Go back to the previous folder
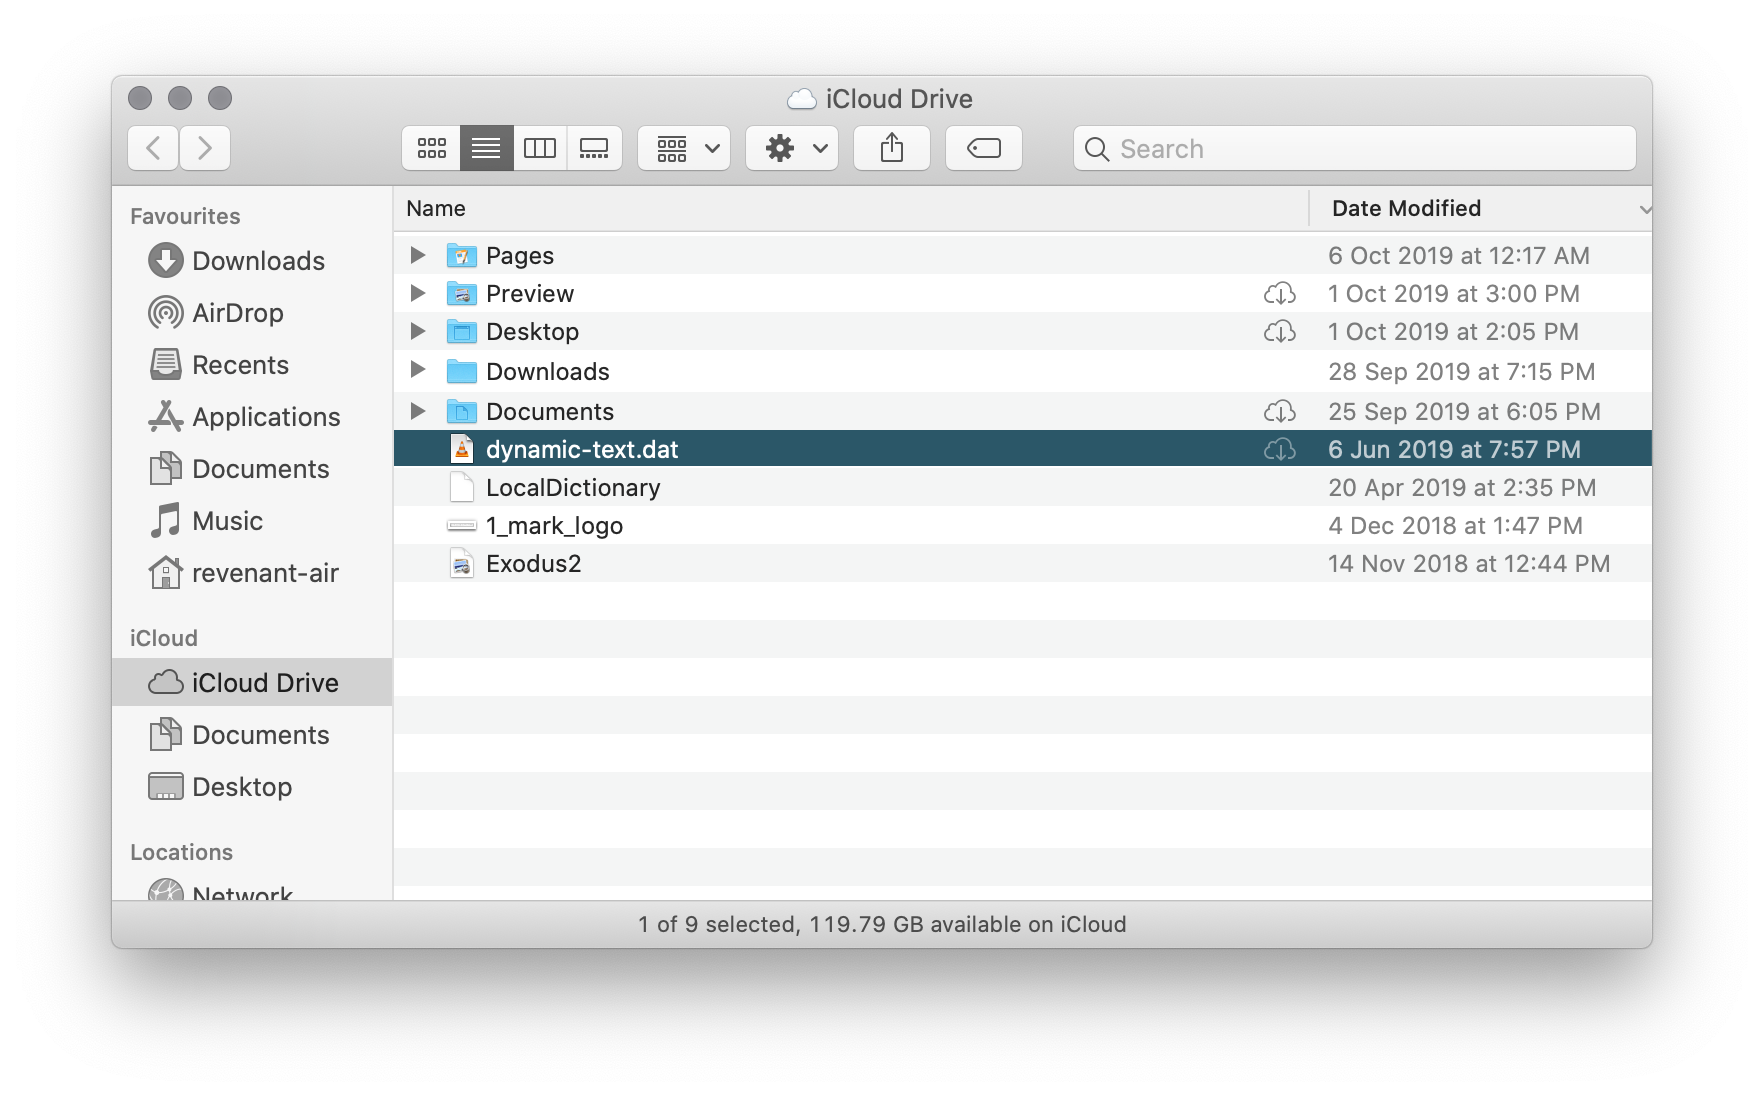 click(x=153, y=148)
